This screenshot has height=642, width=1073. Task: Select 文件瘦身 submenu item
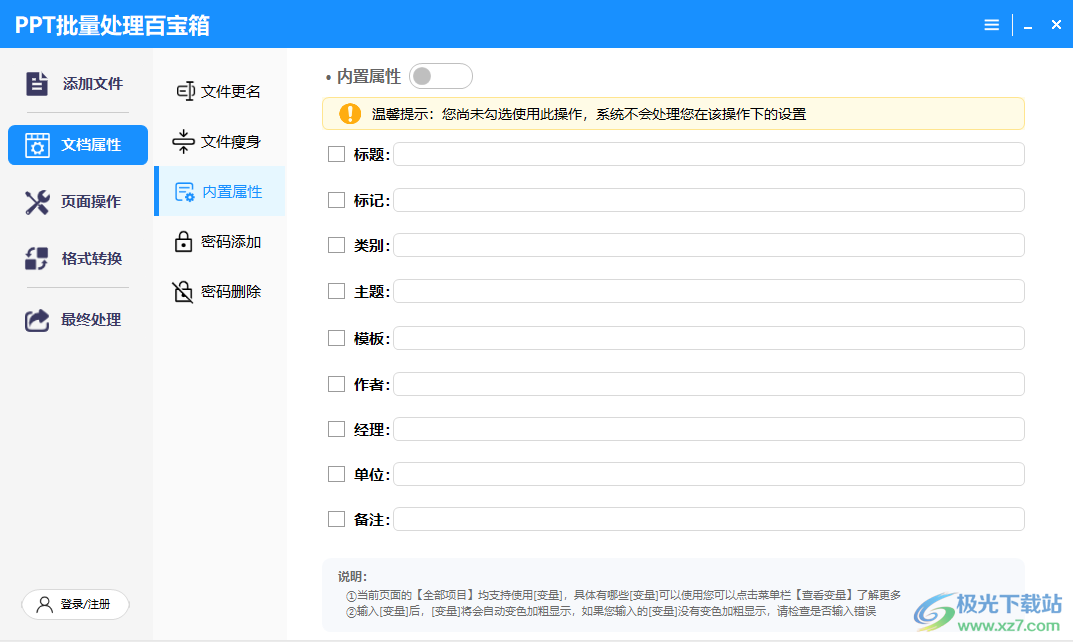click(x=220, y=142)
